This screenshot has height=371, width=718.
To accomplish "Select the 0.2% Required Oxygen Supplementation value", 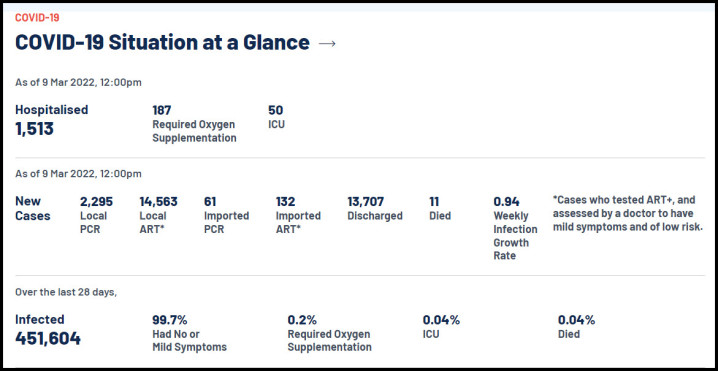I will click(329, 333).
